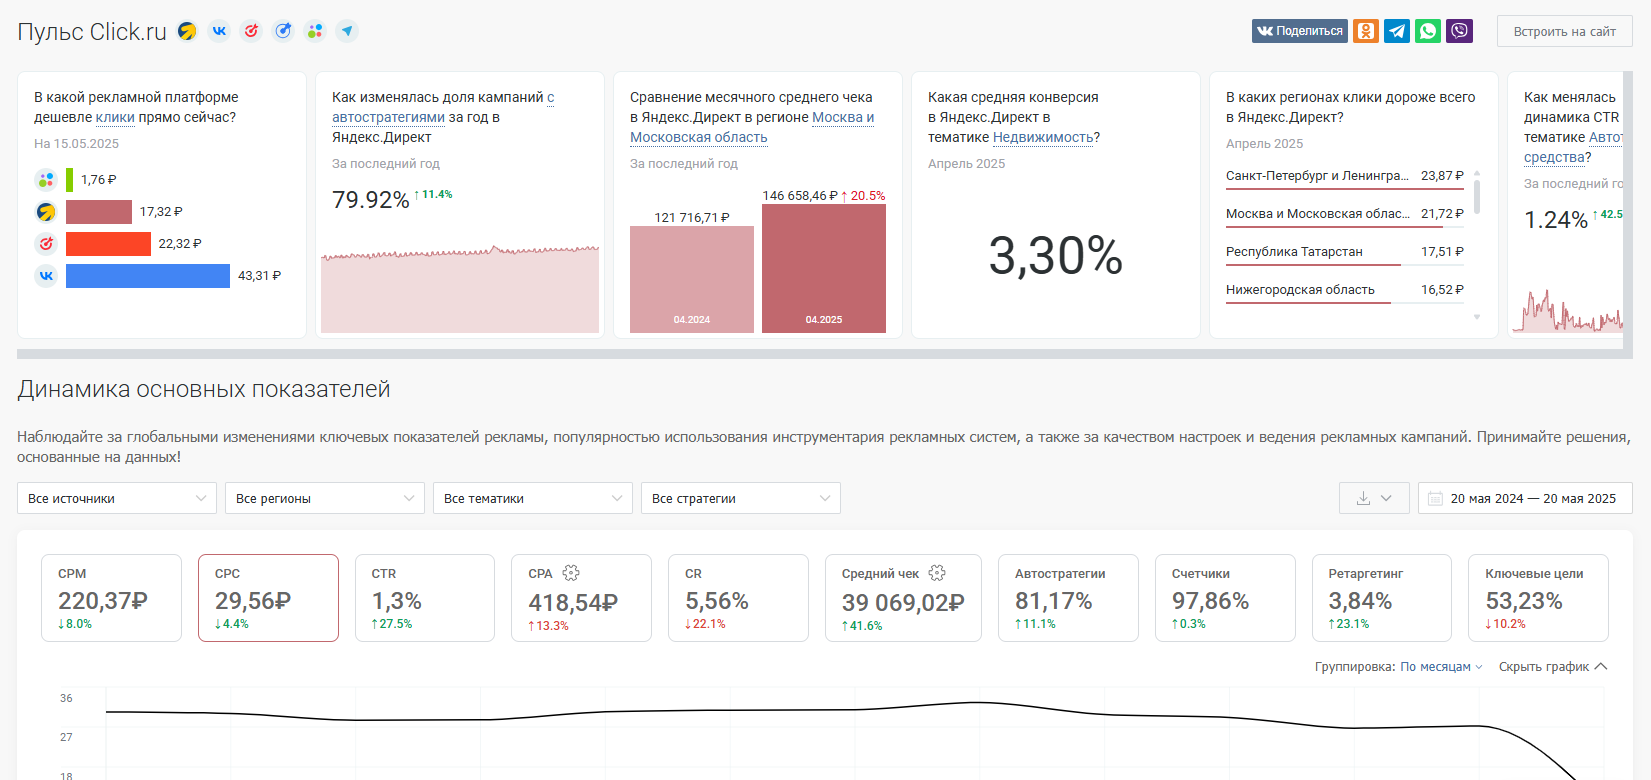Select the Ключевые цели metric card
This screenshot has height=780, width=1651.
(1538, 598)
